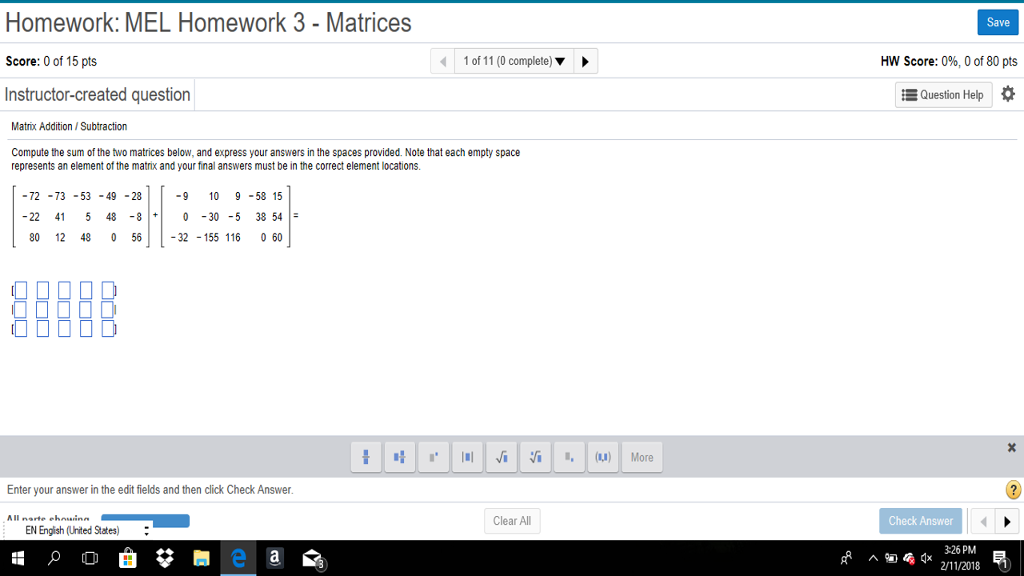Insert a subscript using the math palette
Viewport: 1024px width, 576px height.
(x=569, y=457)
